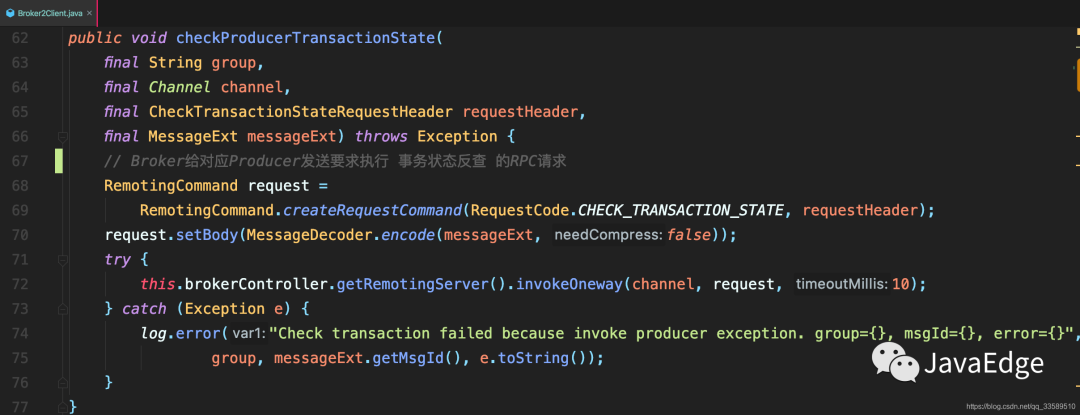Collapse the catch block fold marker at line 73
1080x415 pixels.
pyautogui.click(x=63, y=308)
